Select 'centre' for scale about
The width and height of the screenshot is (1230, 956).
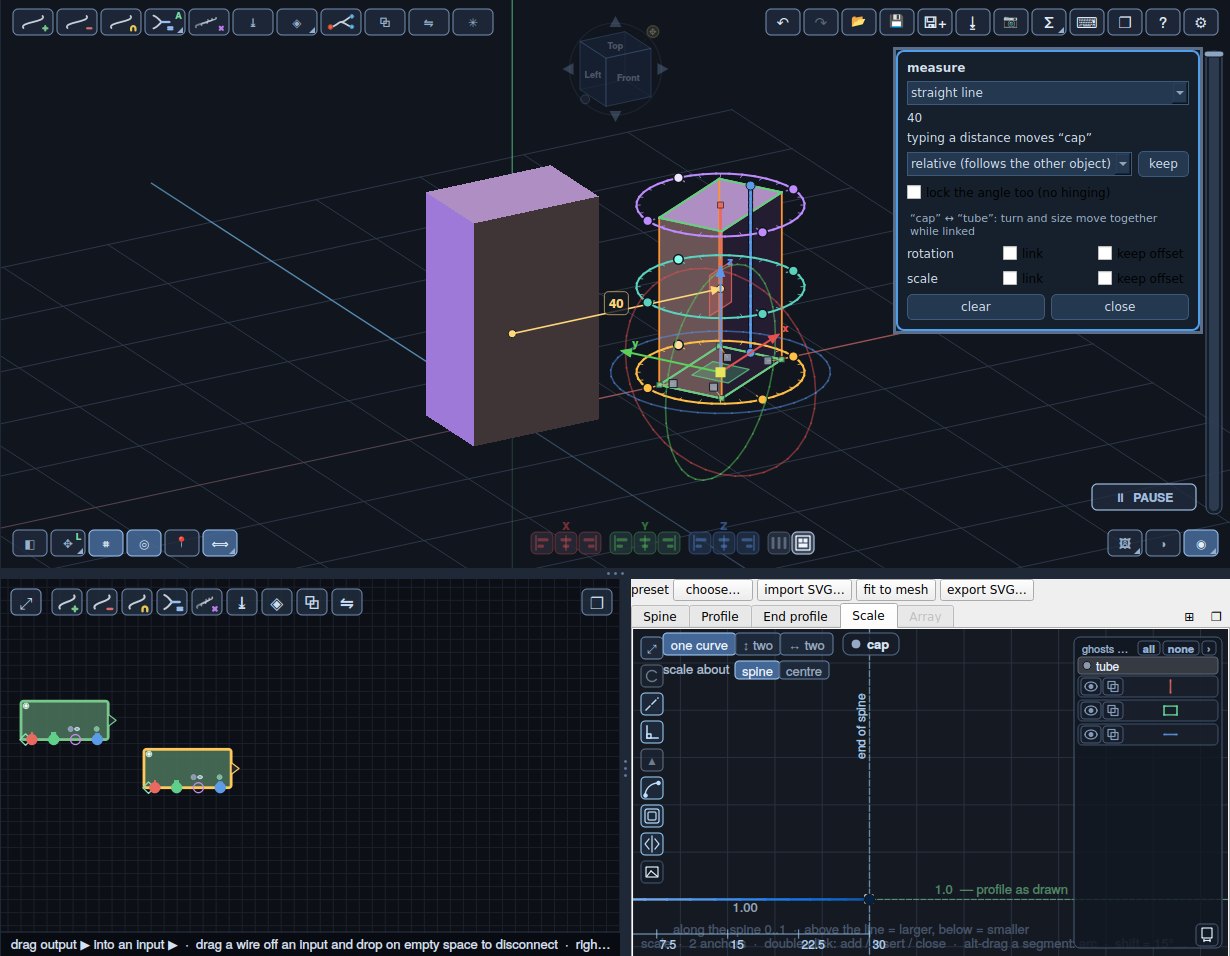804,671
